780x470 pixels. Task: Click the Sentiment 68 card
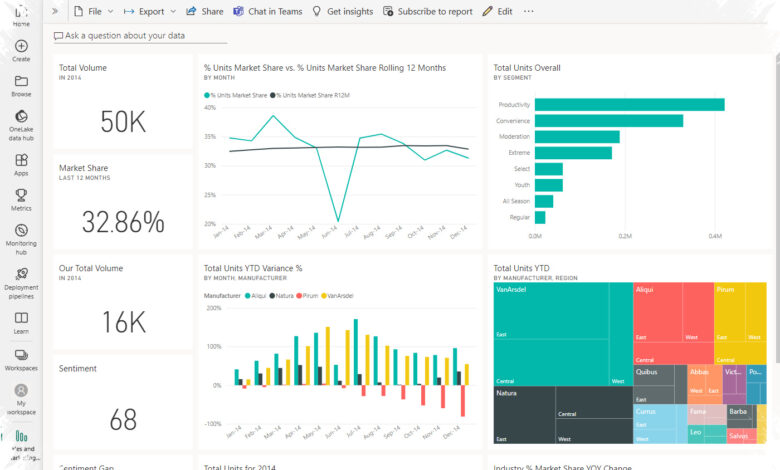pos(123,402)
